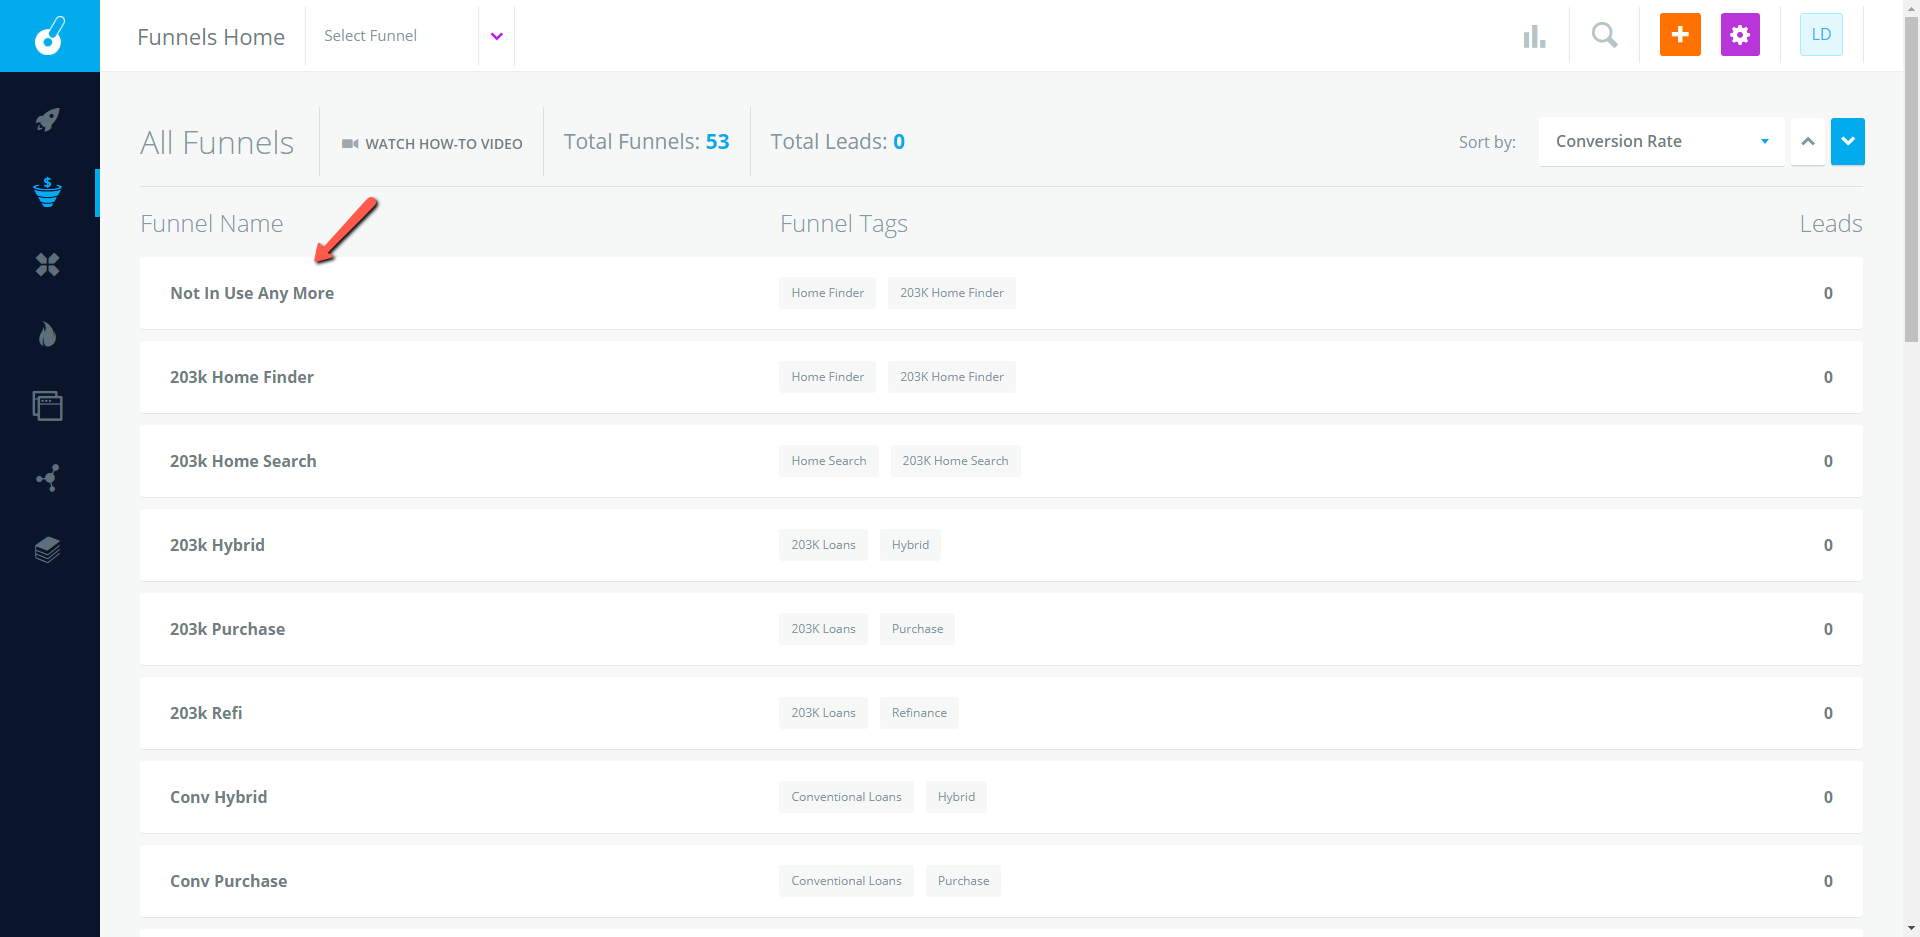Click the Refinance tag

919,713
